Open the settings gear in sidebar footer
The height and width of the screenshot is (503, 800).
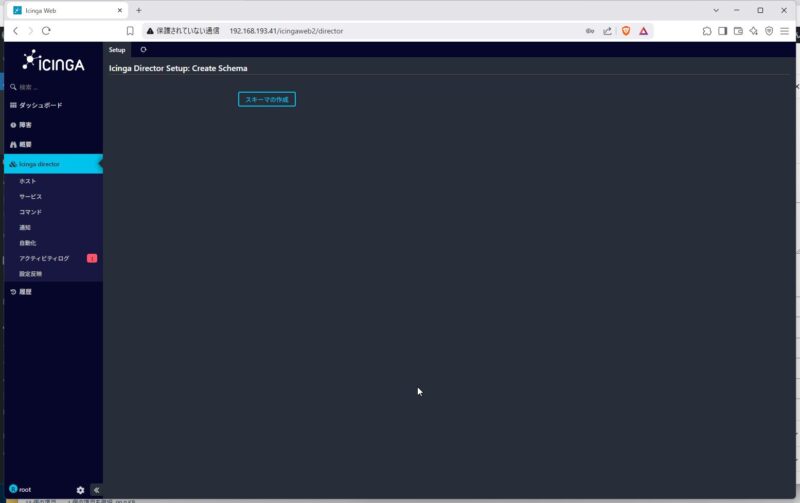pyautogui.click(x=80, y=490)
